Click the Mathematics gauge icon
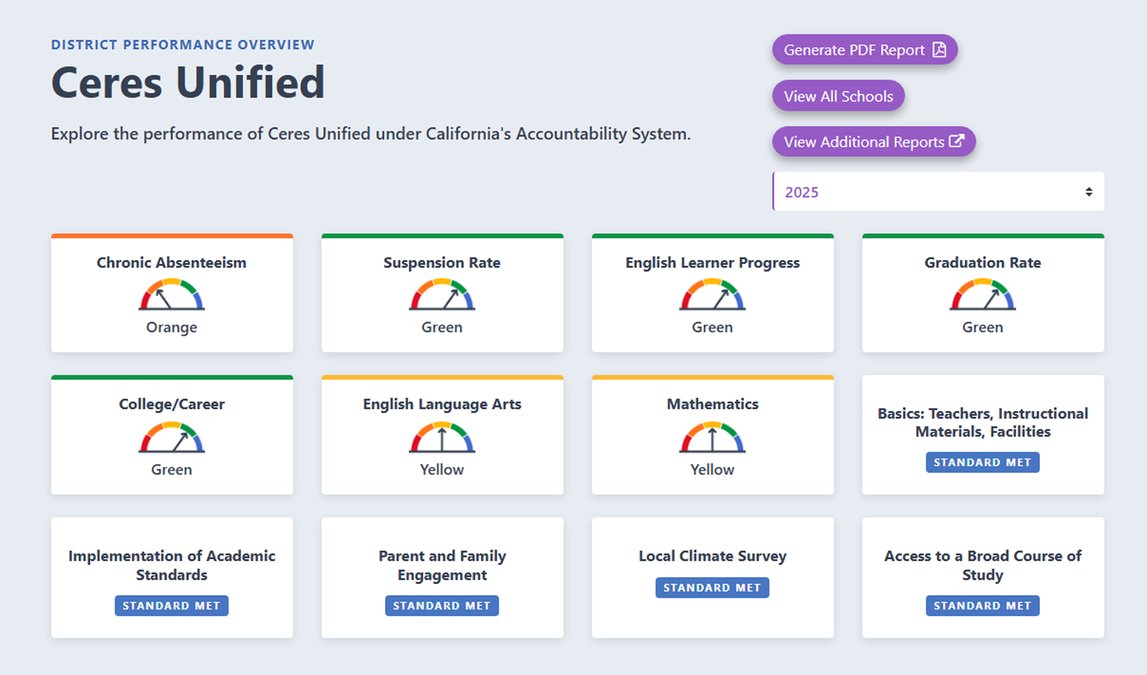Screen dimensions: 1147x675 (713, 437)
